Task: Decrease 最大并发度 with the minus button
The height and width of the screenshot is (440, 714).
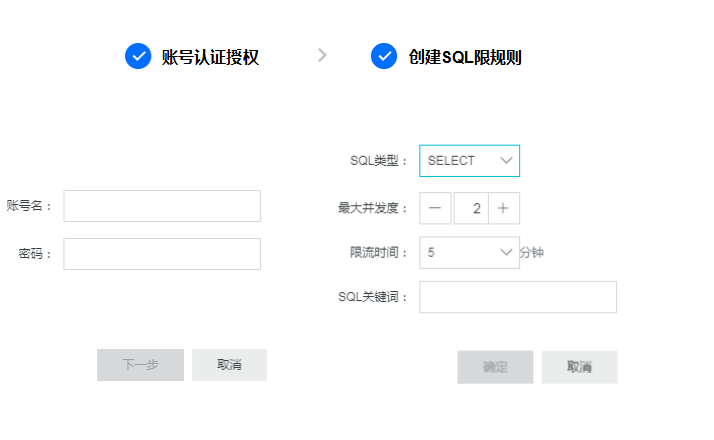Action: point(435,208)
